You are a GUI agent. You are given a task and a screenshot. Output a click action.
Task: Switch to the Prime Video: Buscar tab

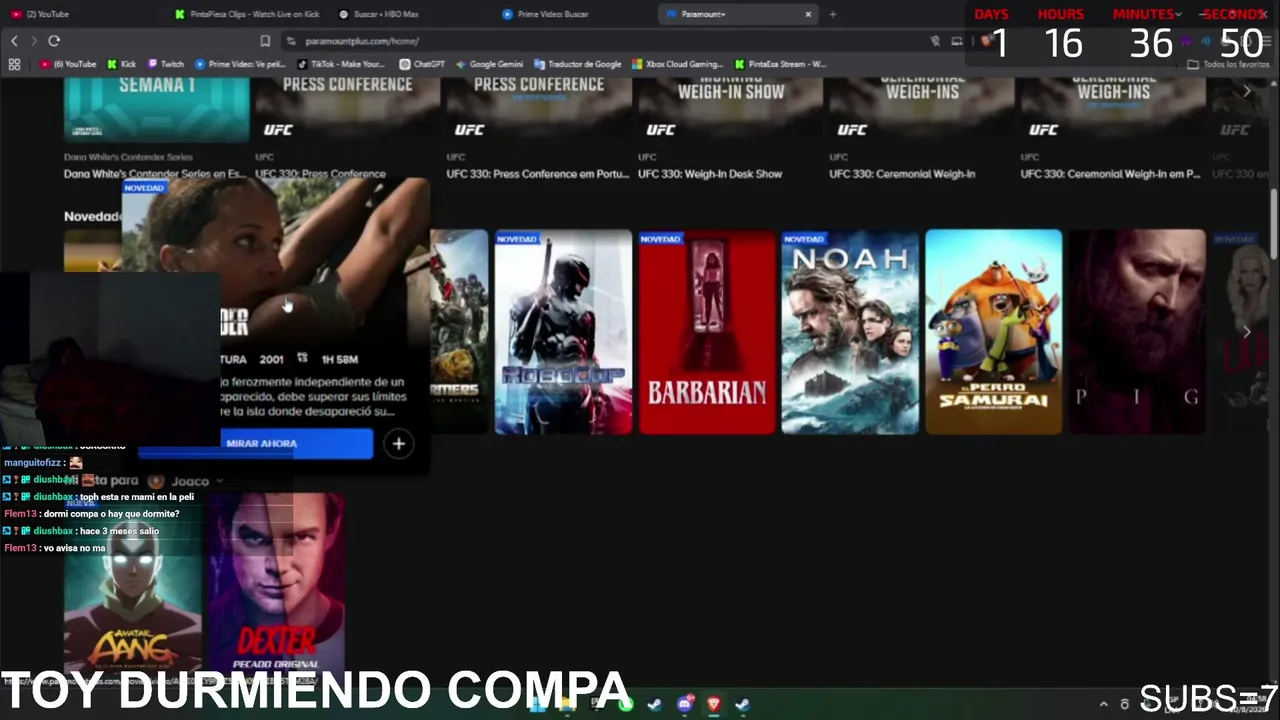pos(573,14)
